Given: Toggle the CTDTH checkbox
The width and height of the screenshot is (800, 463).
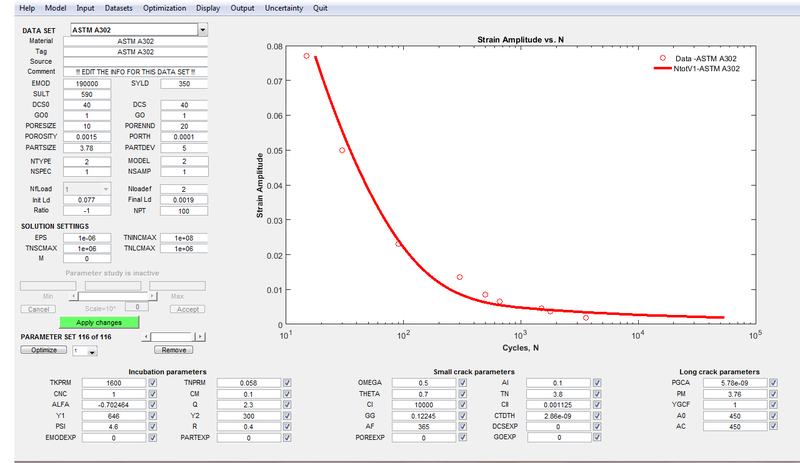Looking at the screenshot, I should (597, 416).
